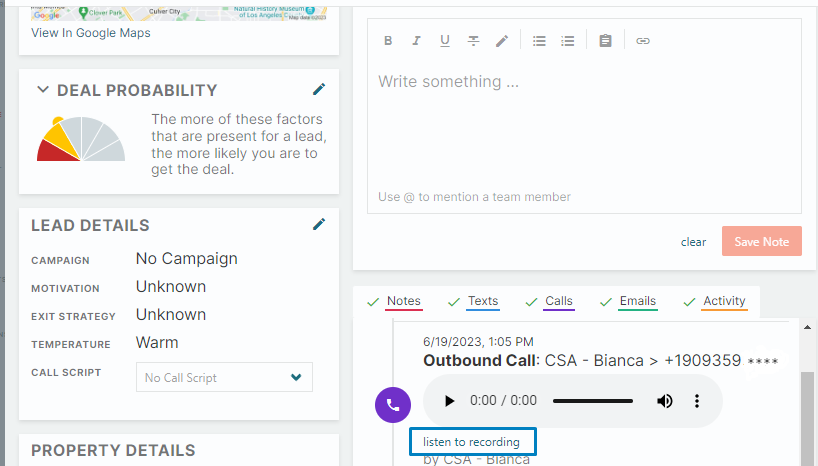Open View In Google Maps link
Viewport: 818px width, 466px height.
coord(91,33)
